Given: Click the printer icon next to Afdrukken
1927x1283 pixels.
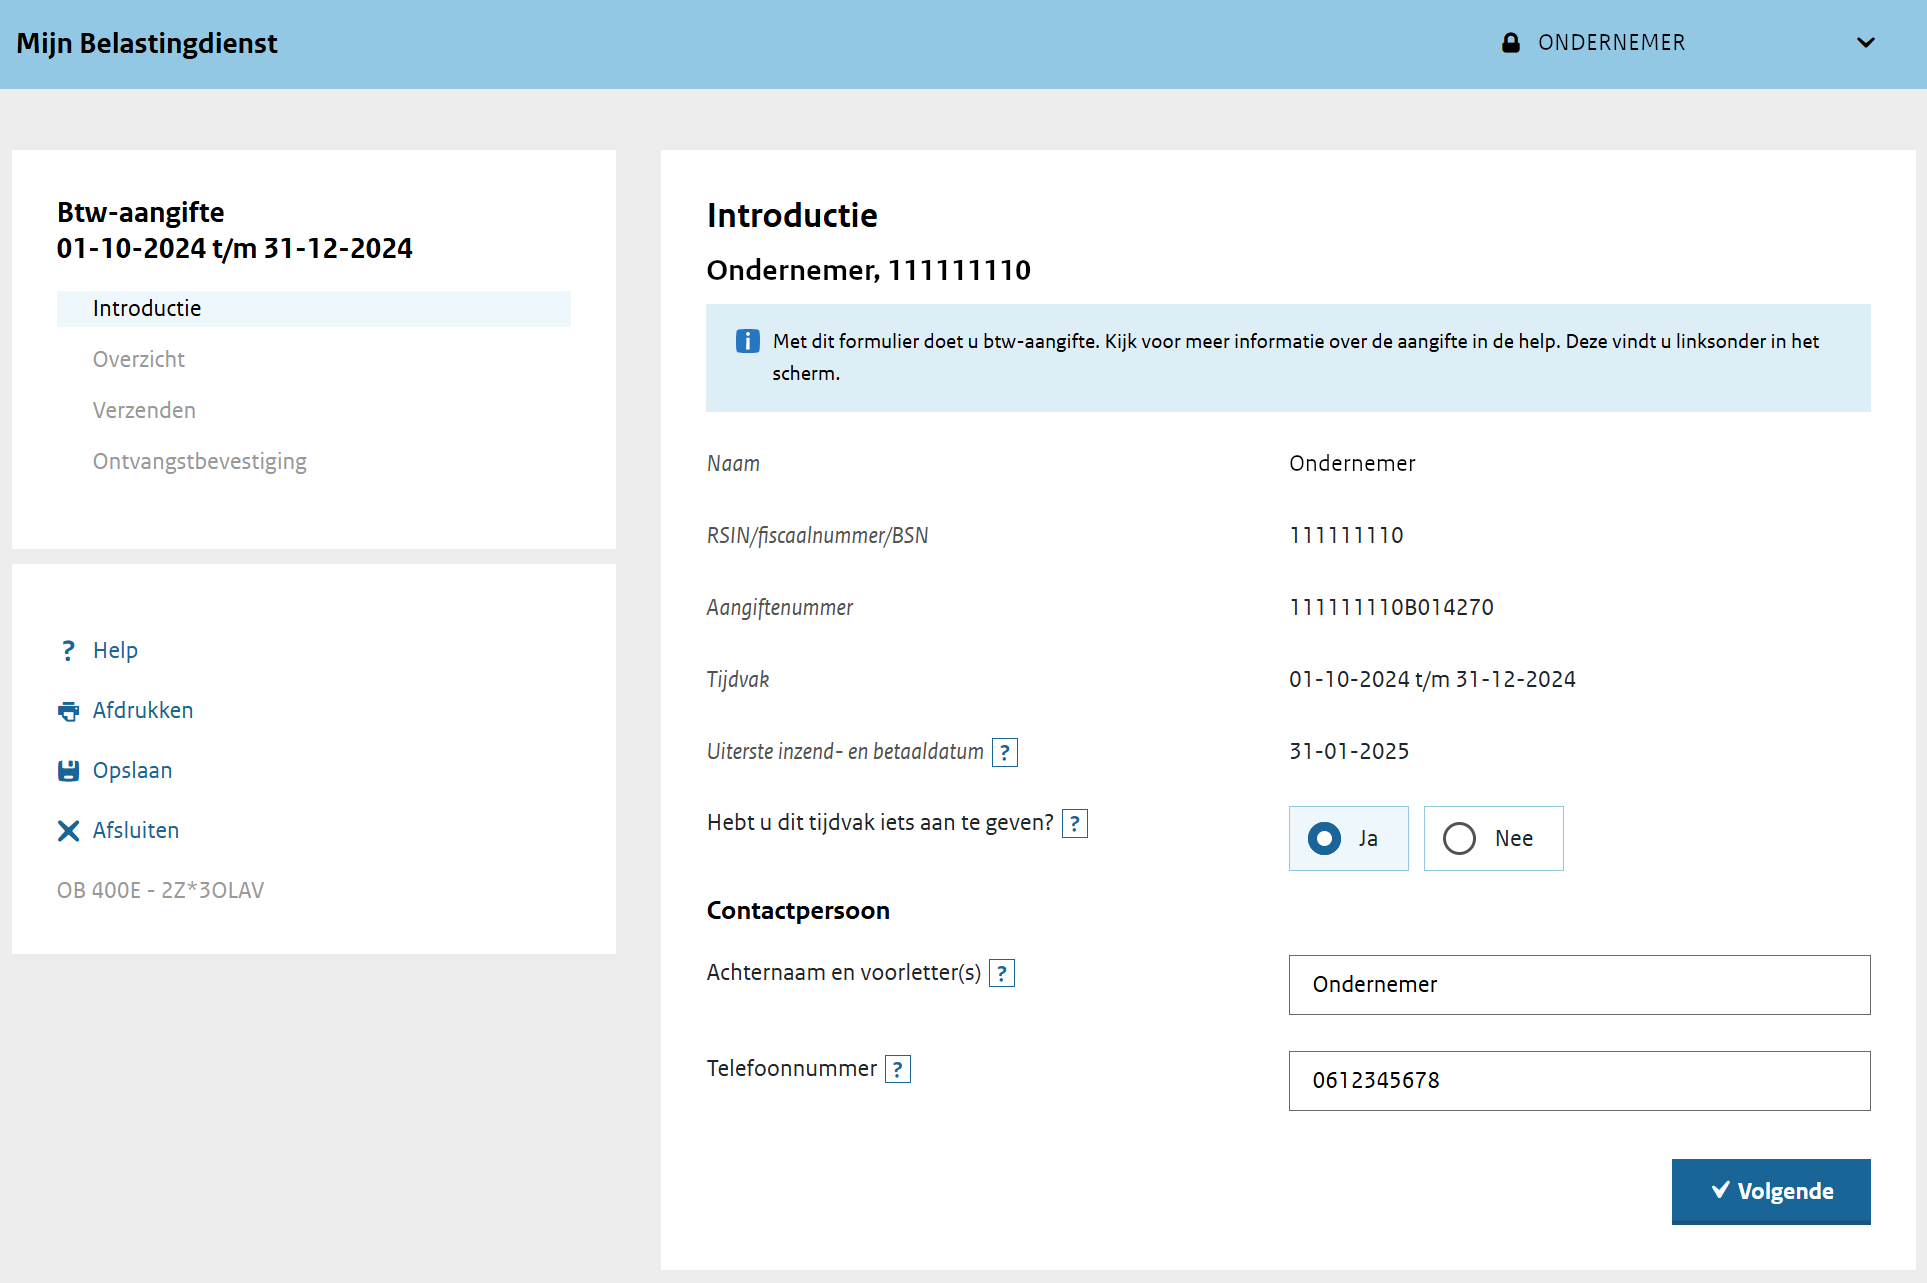Looking at the screenshot, I should (68, 711).
